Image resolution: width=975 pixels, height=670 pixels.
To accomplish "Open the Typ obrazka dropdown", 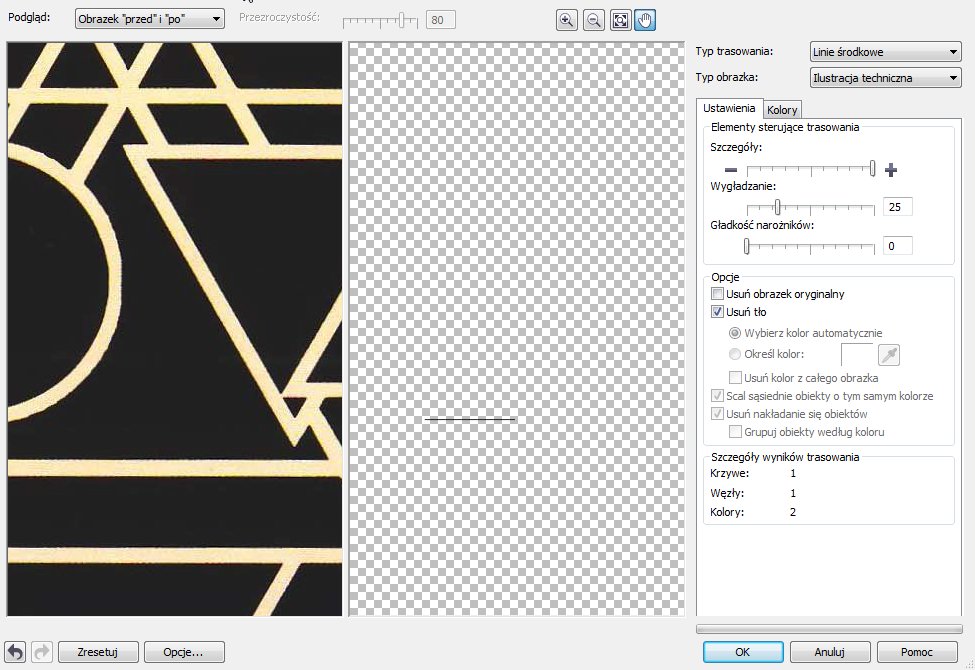I will point(884,78).
